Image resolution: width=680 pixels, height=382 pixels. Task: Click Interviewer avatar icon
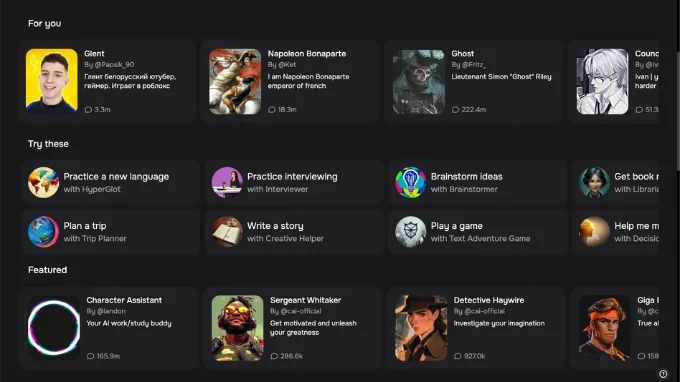click(227, 183)
